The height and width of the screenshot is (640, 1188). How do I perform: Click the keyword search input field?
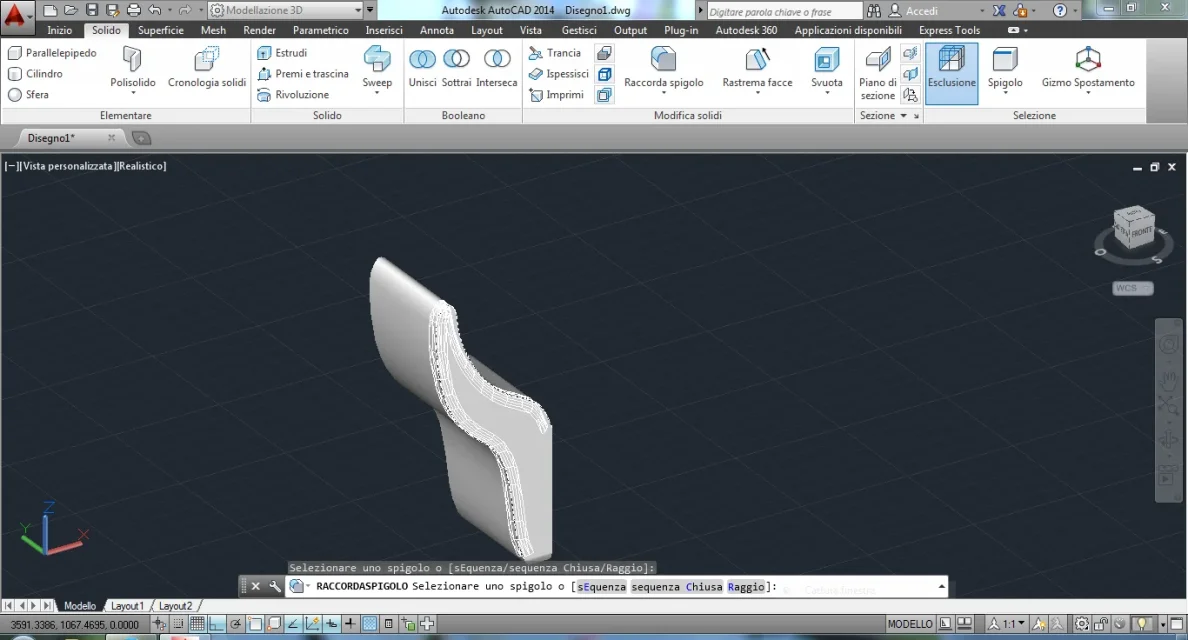[783, 11]
